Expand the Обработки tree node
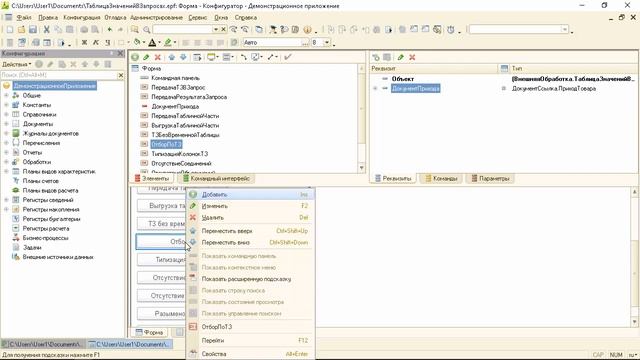 pos(6,162)
